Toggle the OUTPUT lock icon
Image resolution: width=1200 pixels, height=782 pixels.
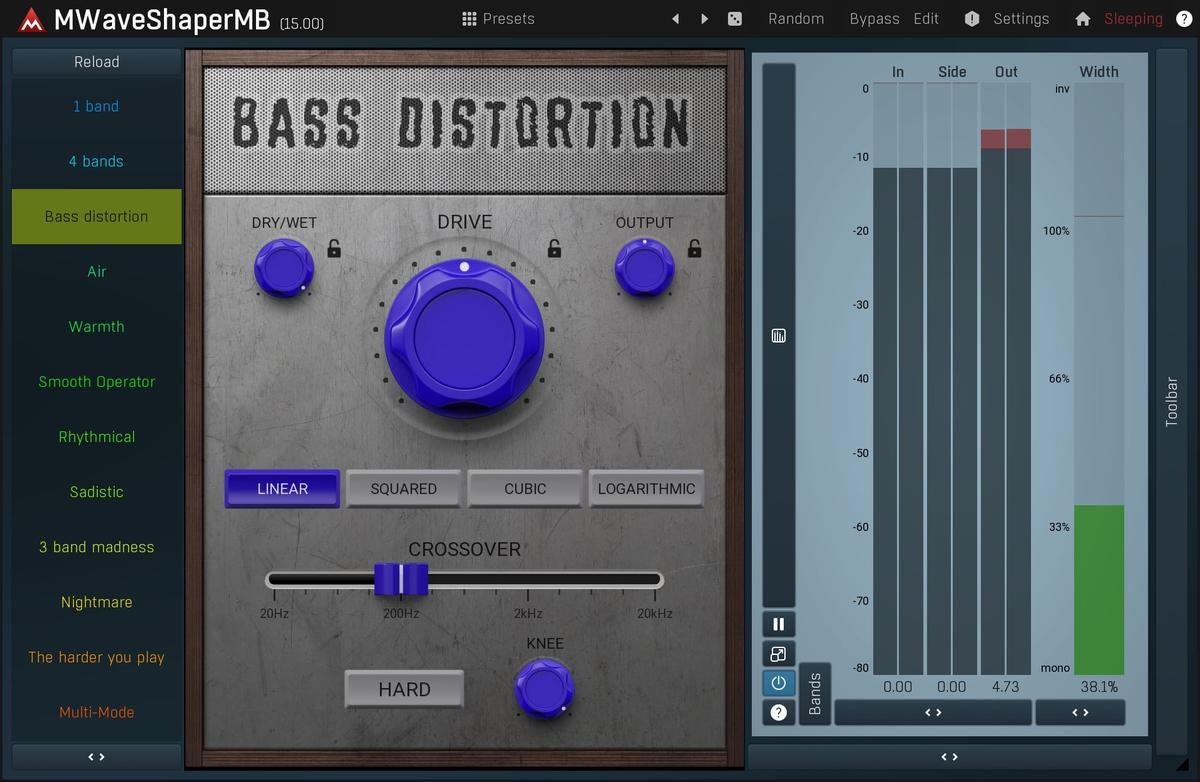[x=694, y=249]
